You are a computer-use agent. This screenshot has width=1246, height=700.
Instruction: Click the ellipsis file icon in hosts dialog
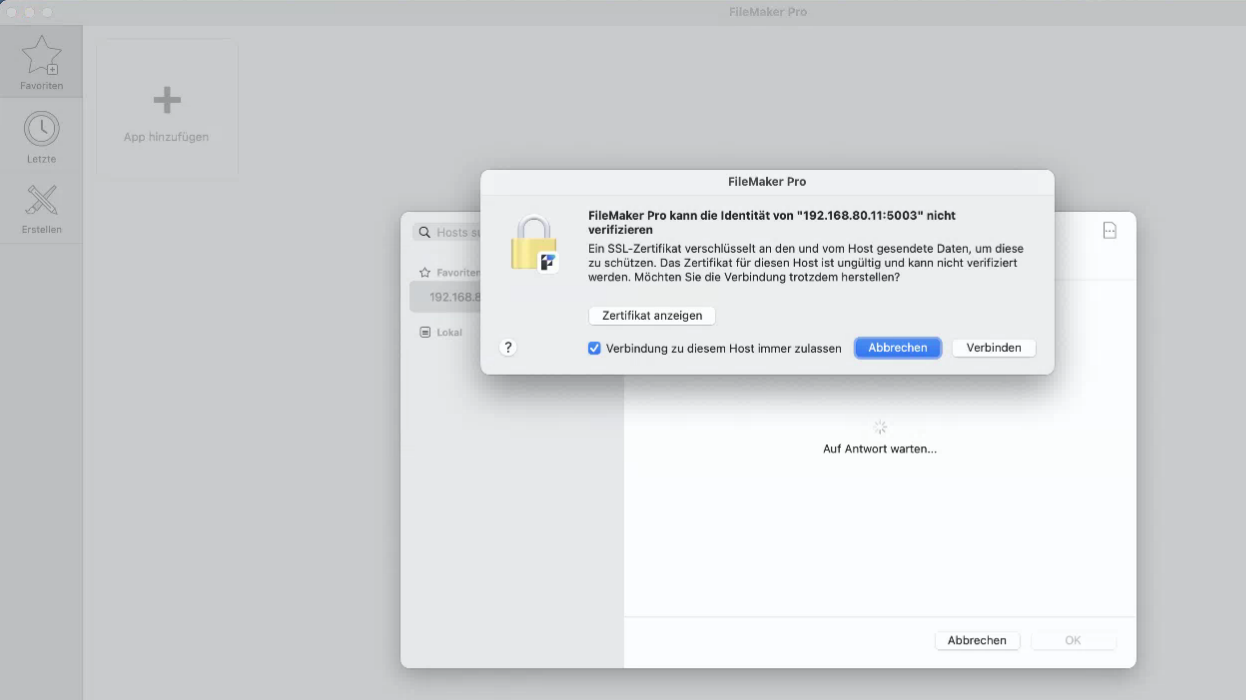[1109, 230]
